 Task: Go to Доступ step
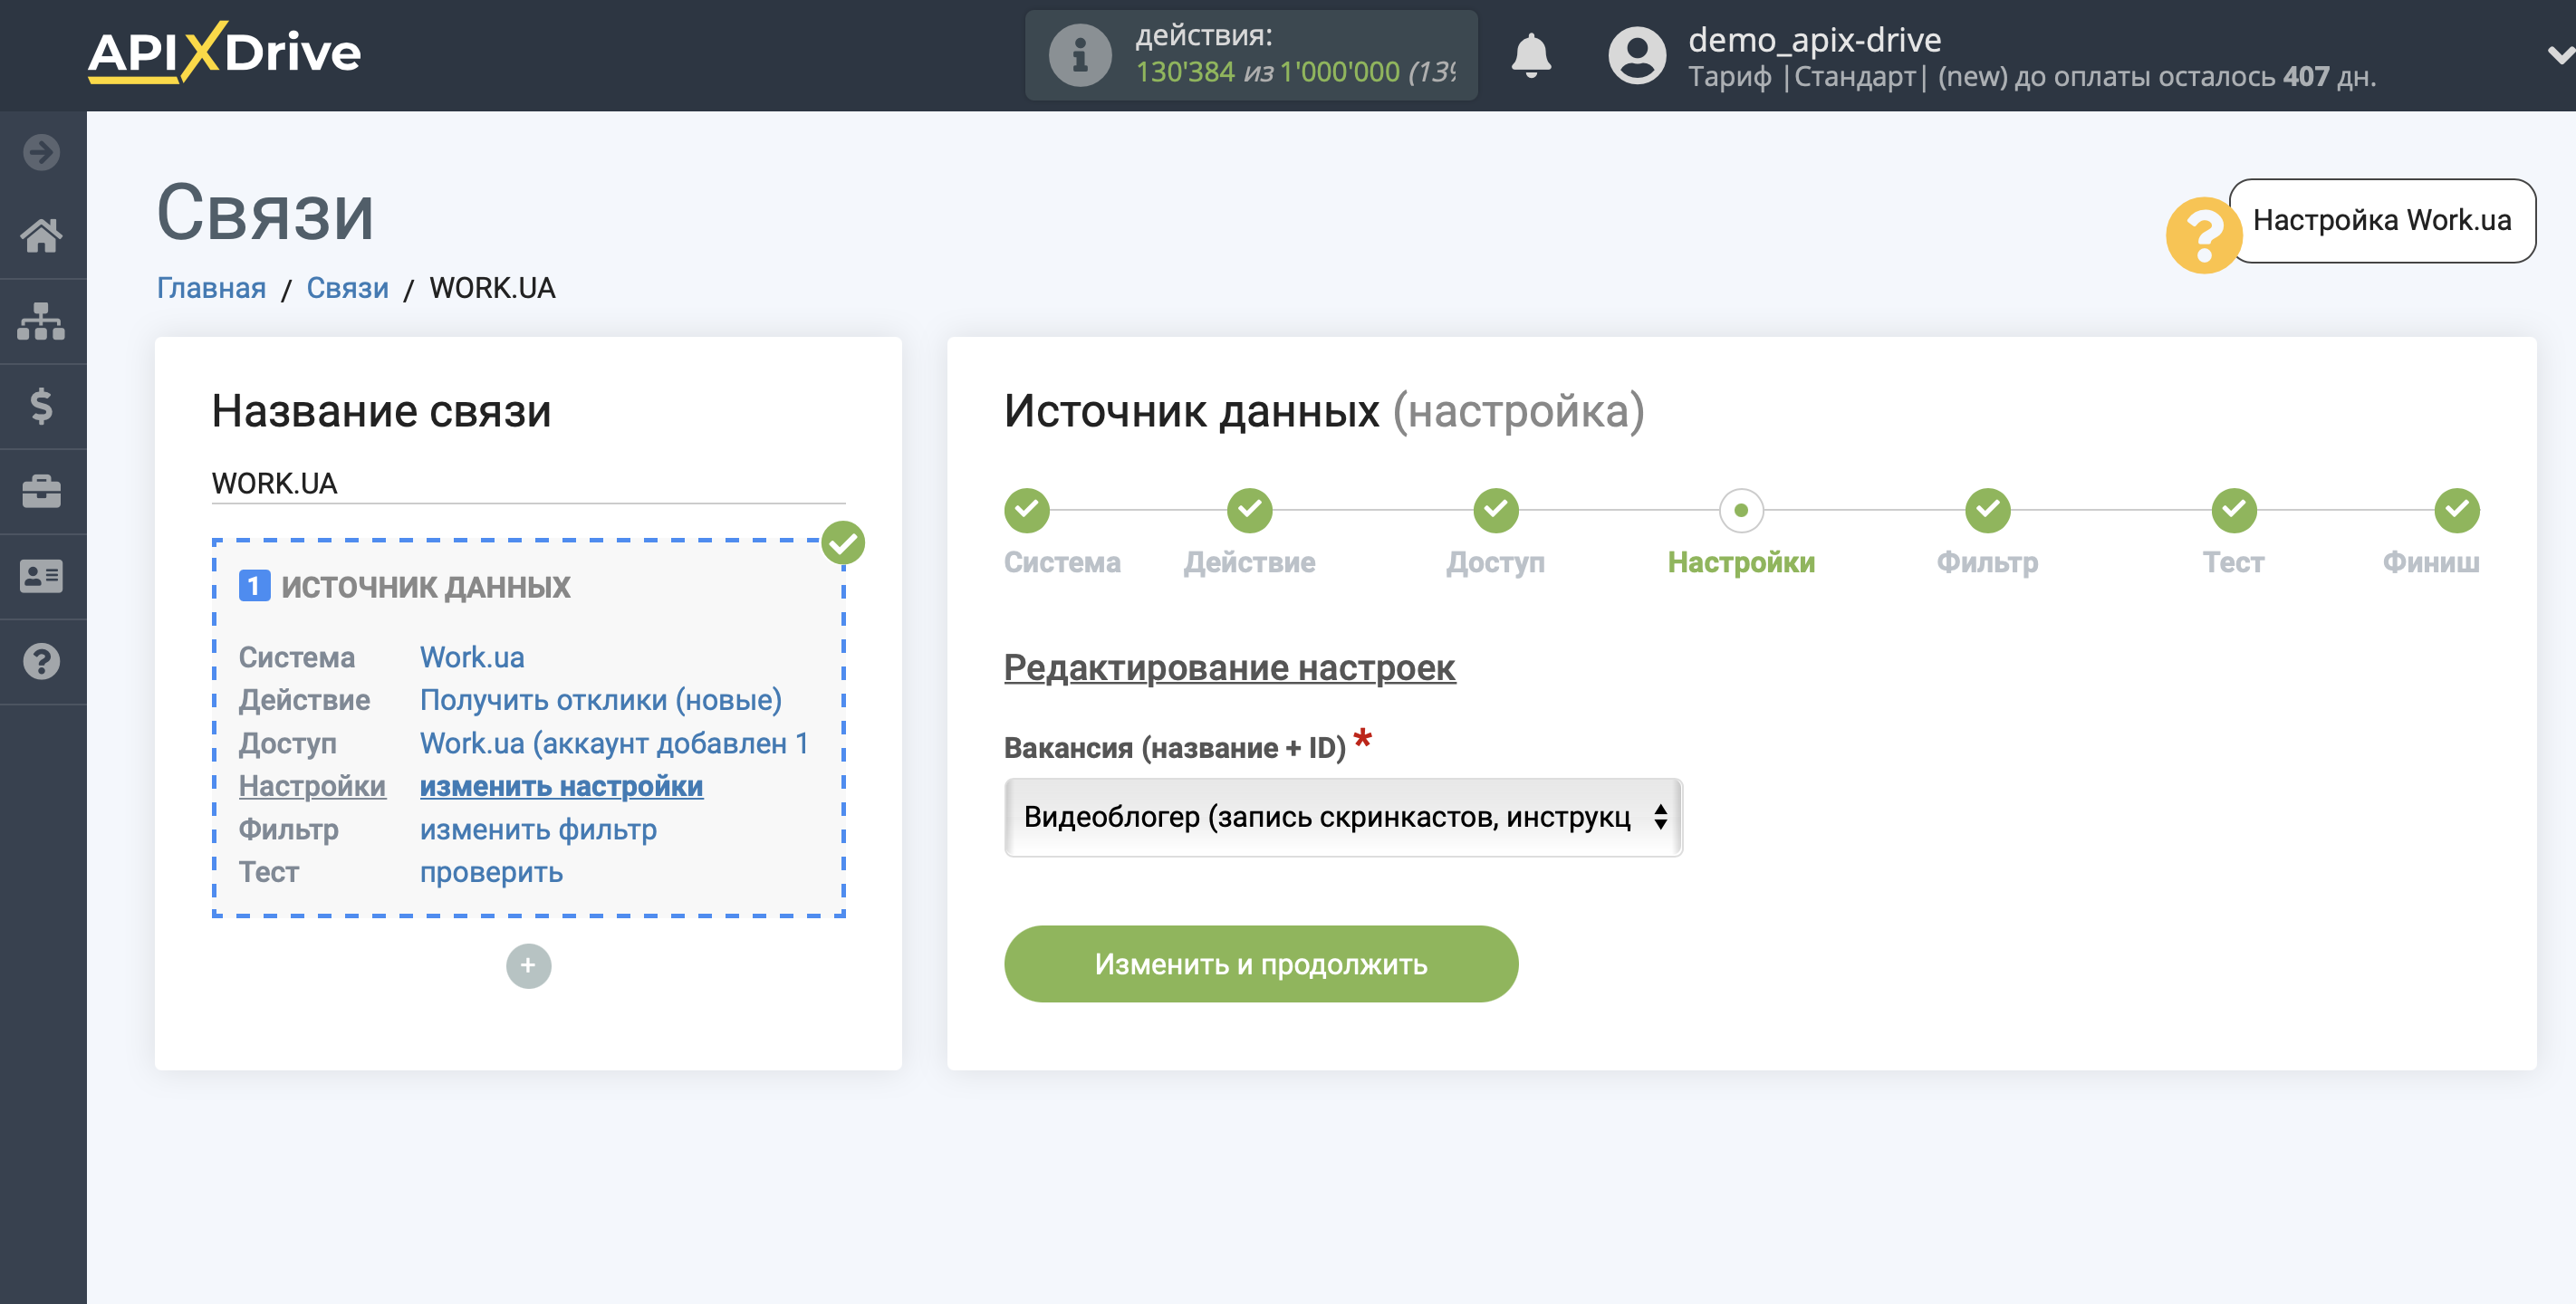[1495, 510]
